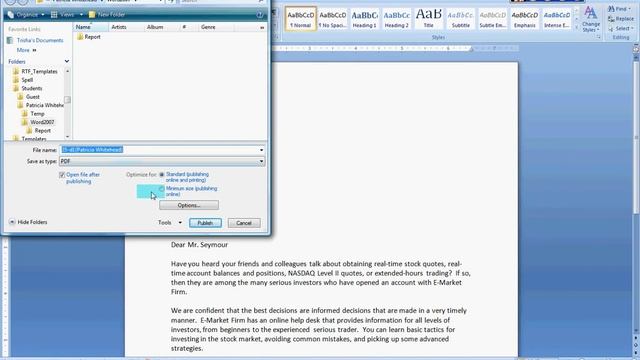Screen dimensions: 640x360
Task: Go to Trisha's Documents favorite link
Action: pyautogui.click(x=36, y=40)
